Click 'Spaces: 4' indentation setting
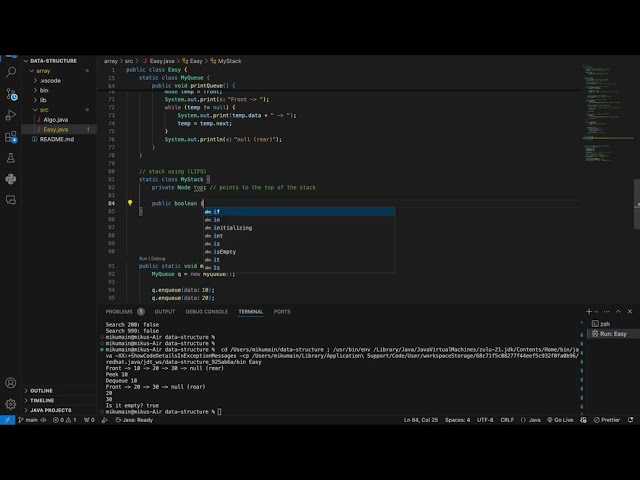 click(x=457, y=420)
